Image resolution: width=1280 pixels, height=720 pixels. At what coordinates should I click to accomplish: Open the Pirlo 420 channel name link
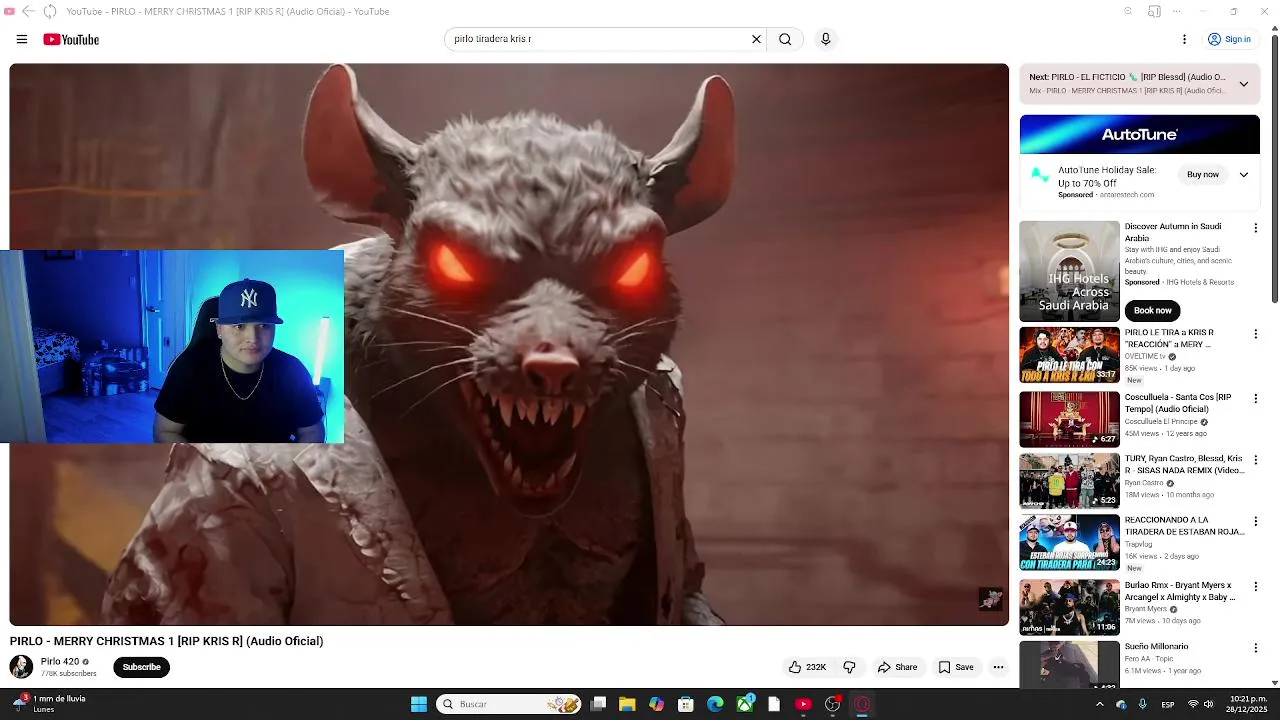point(60,662)
